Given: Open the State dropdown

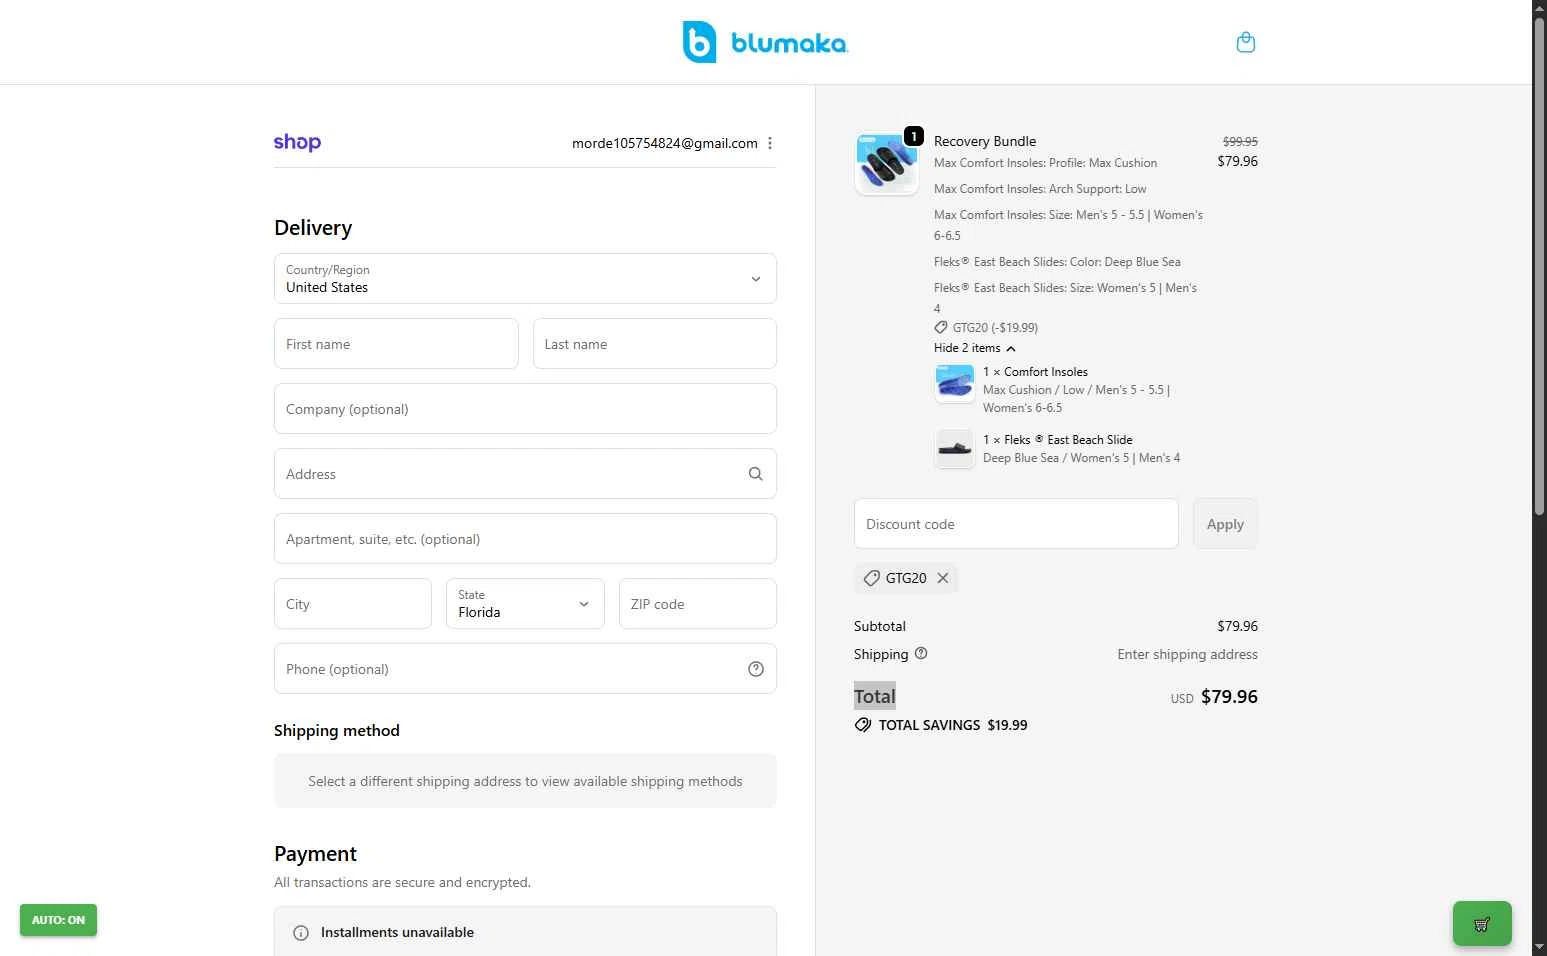Looking at the screenshot, I should pyautogui.click(x=525, y=604).
